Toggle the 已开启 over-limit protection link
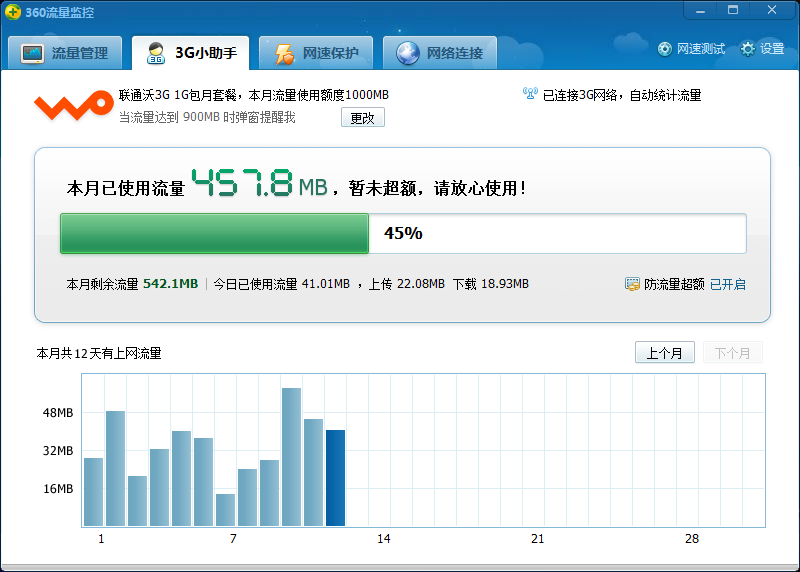This screenshot has width=800, height=572. tap(727, 284)
